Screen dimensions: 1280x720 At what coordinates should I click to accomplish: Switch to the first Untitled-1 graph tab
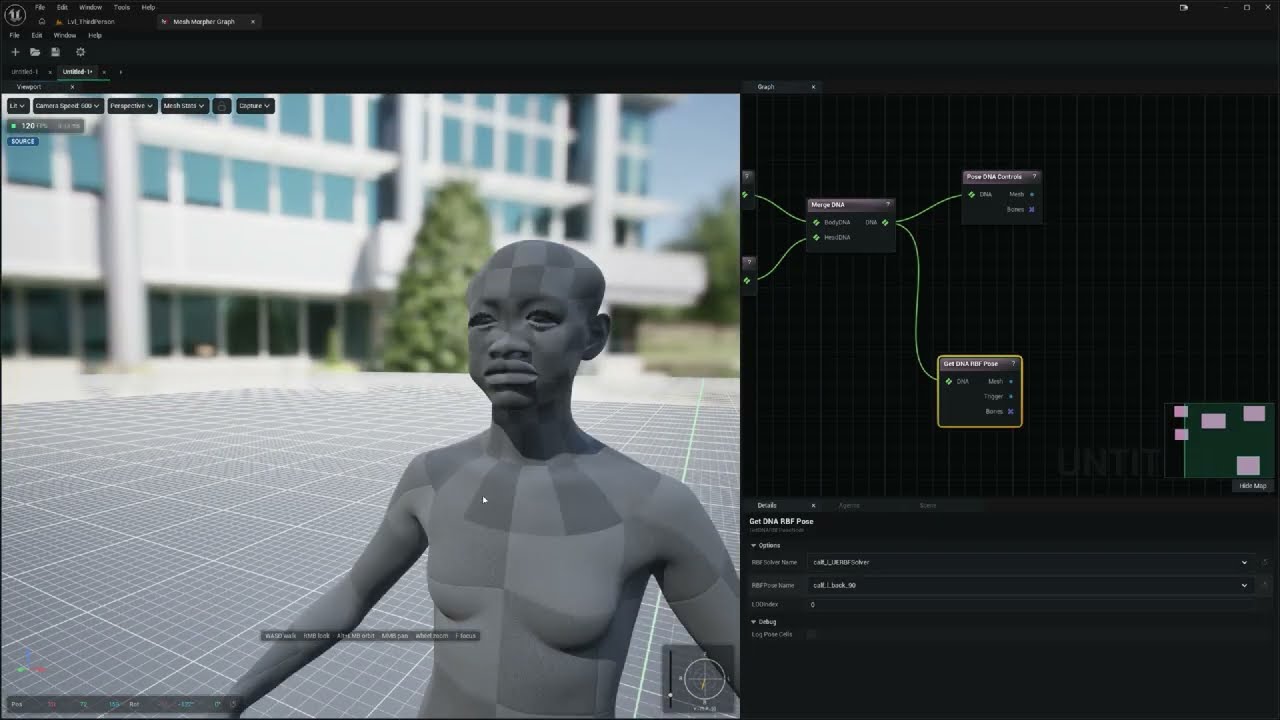point(24,72)
